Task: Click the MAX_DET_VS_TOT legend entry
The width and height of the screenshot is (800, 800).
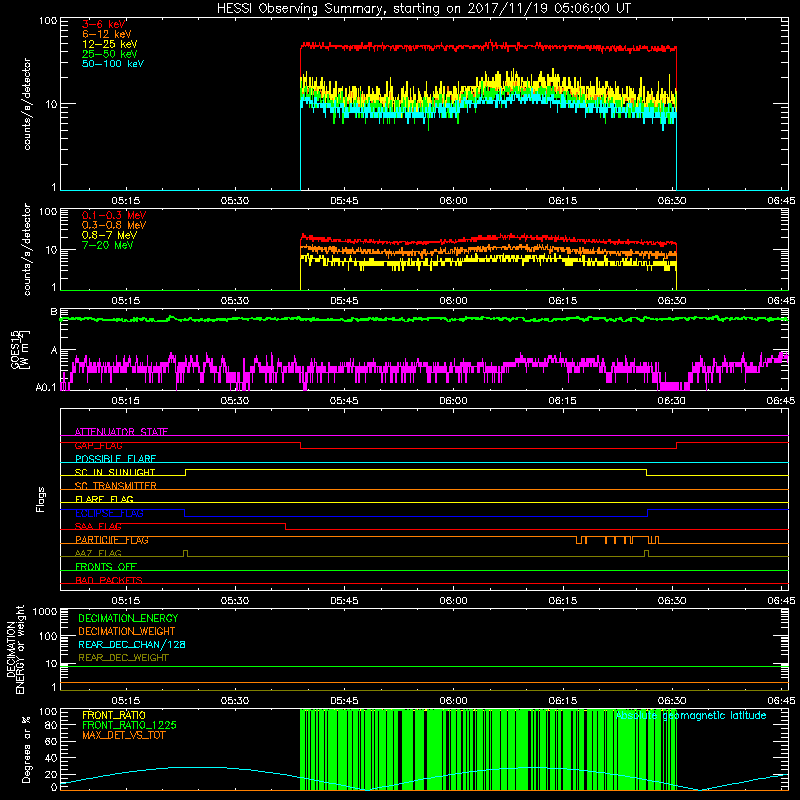Action: [x=123, y=735]
